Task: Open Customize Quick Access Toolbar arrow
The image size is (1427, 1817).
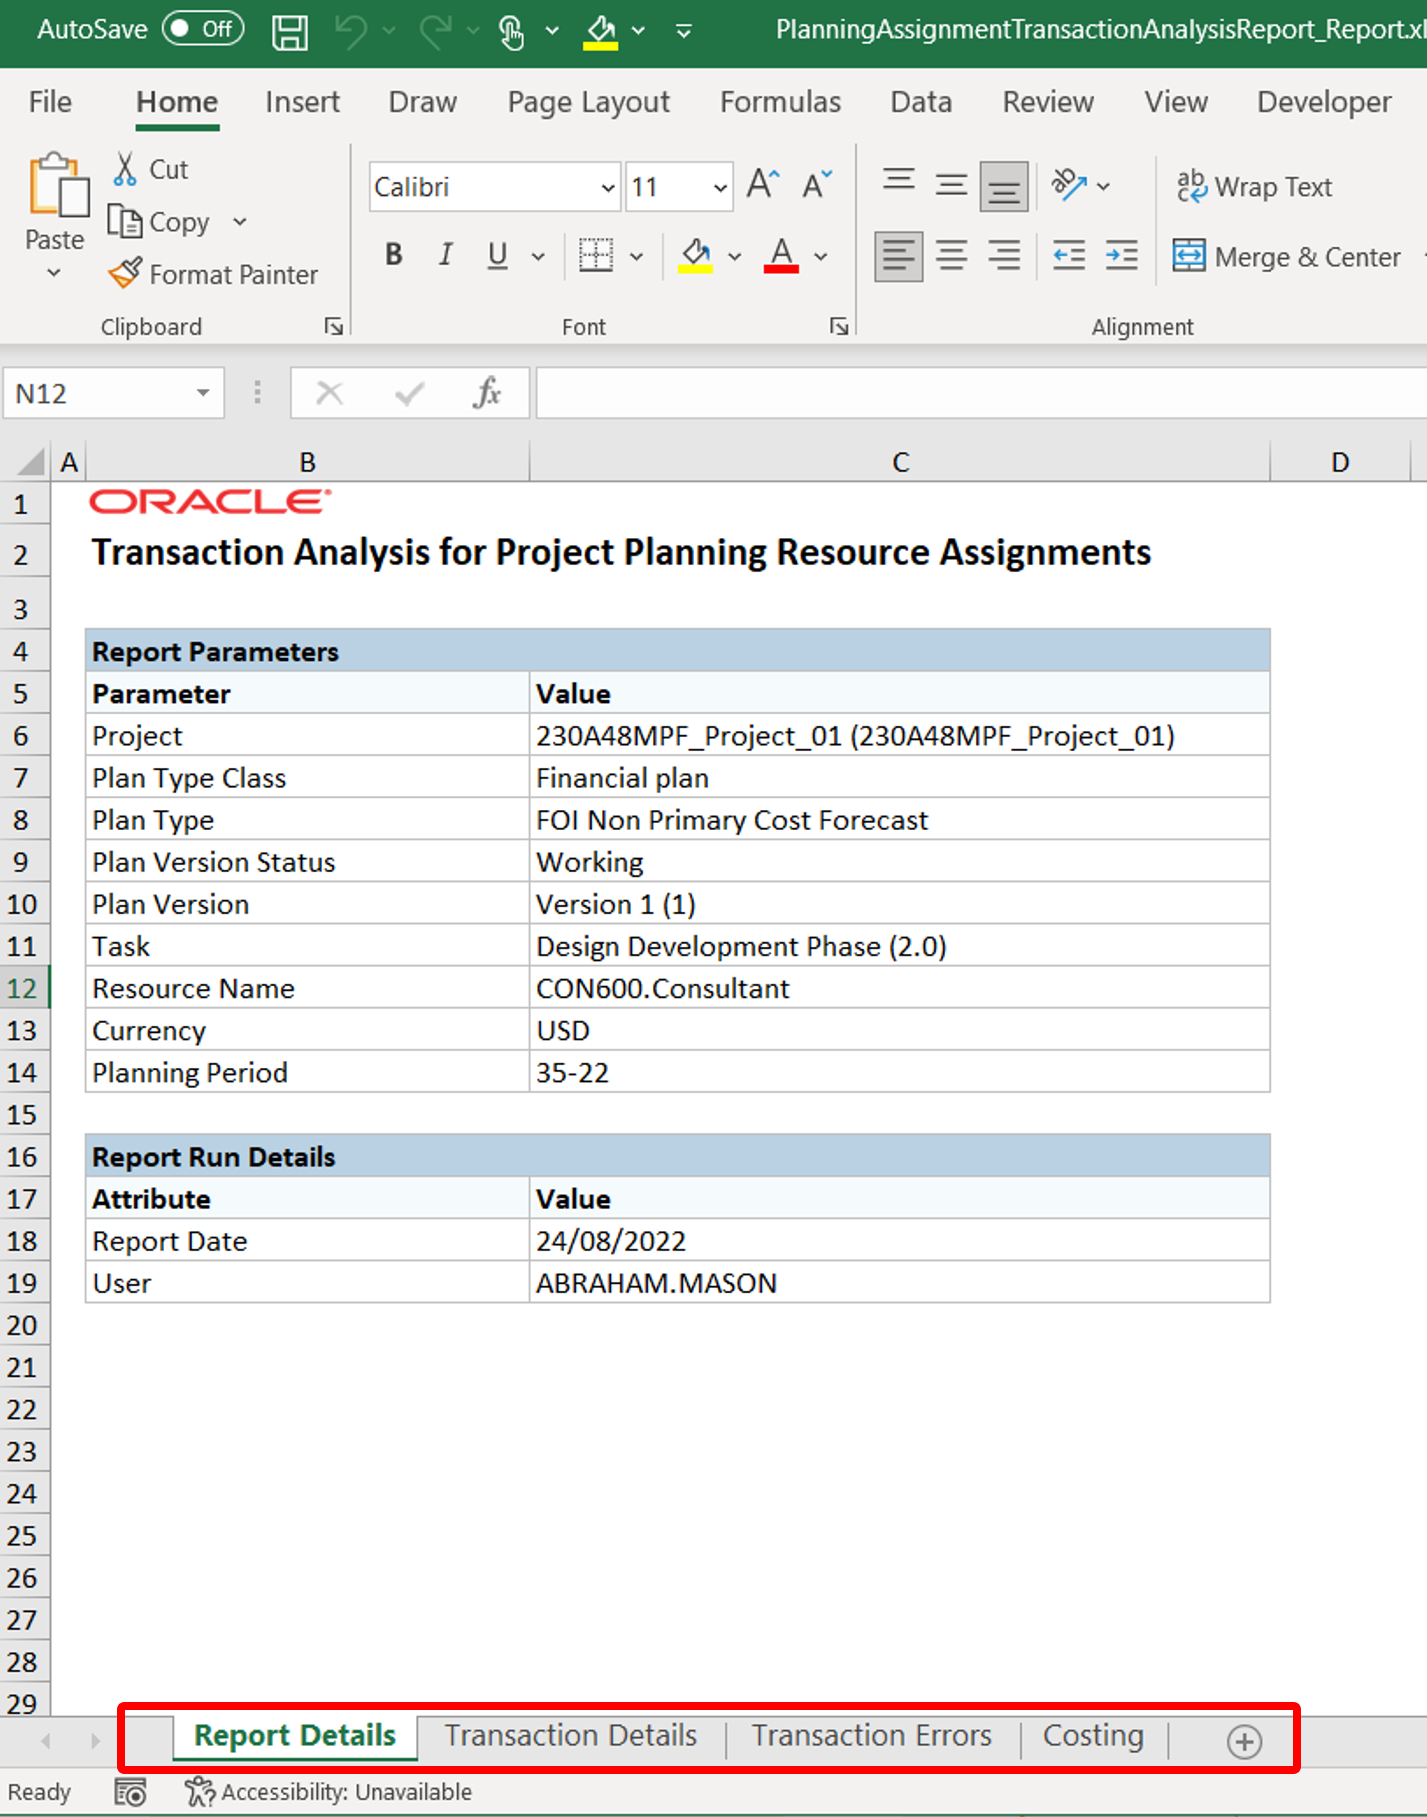Action: [x=684, y=31]
